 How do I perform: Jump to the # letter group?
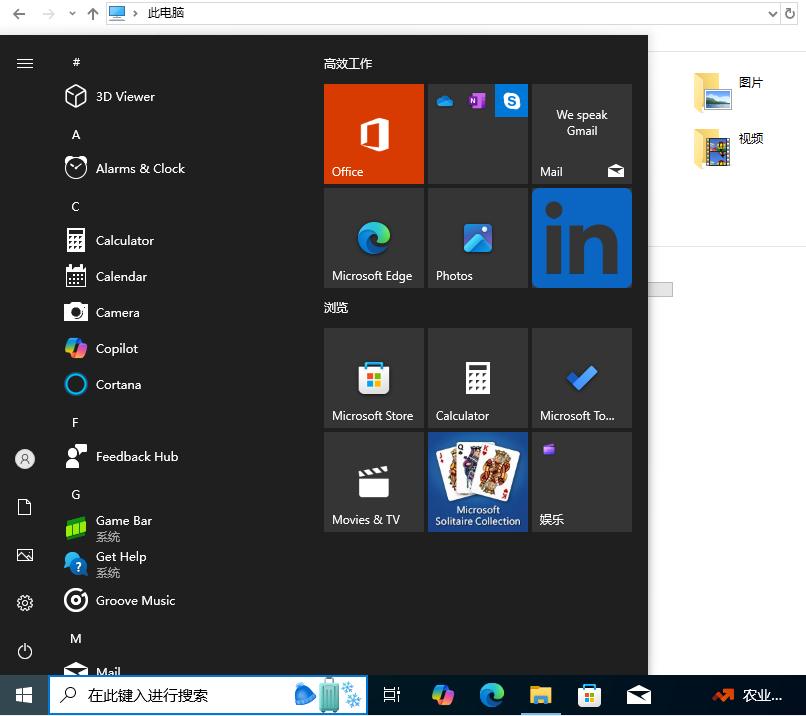click(x=76, y=62)
